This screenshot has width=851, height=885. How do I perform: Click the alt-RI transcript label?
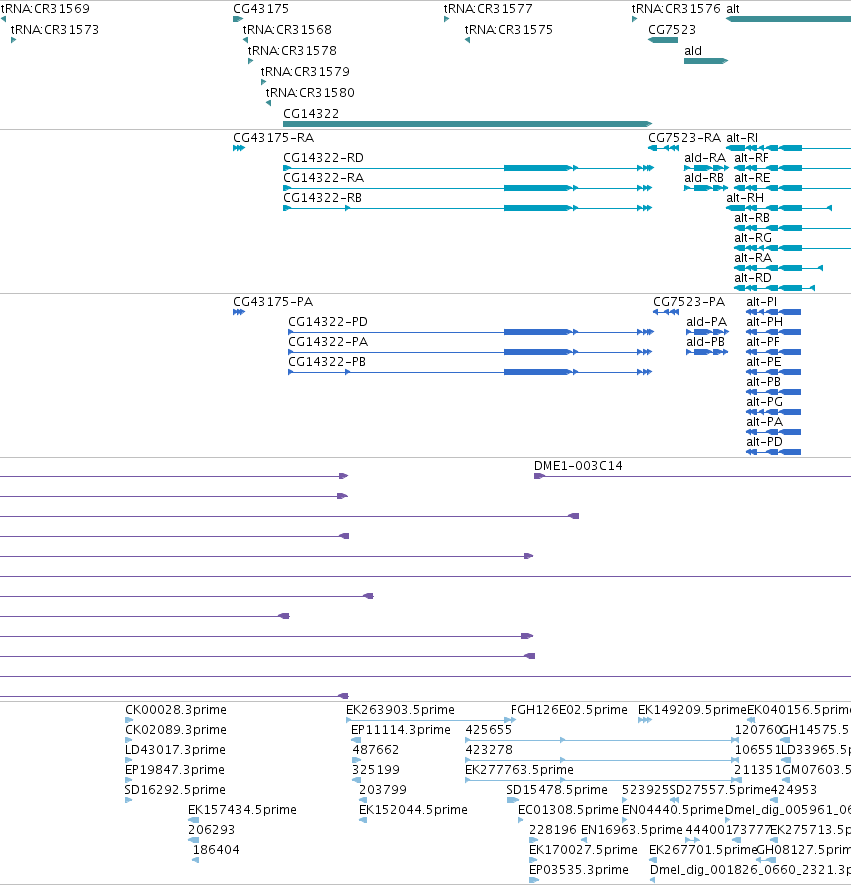click(x=742, y=138)
